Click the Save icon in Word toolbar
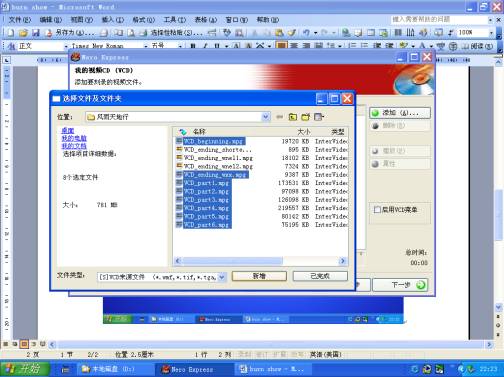The height and width of the screenshot is (377, 504). (x=36, y=33)
